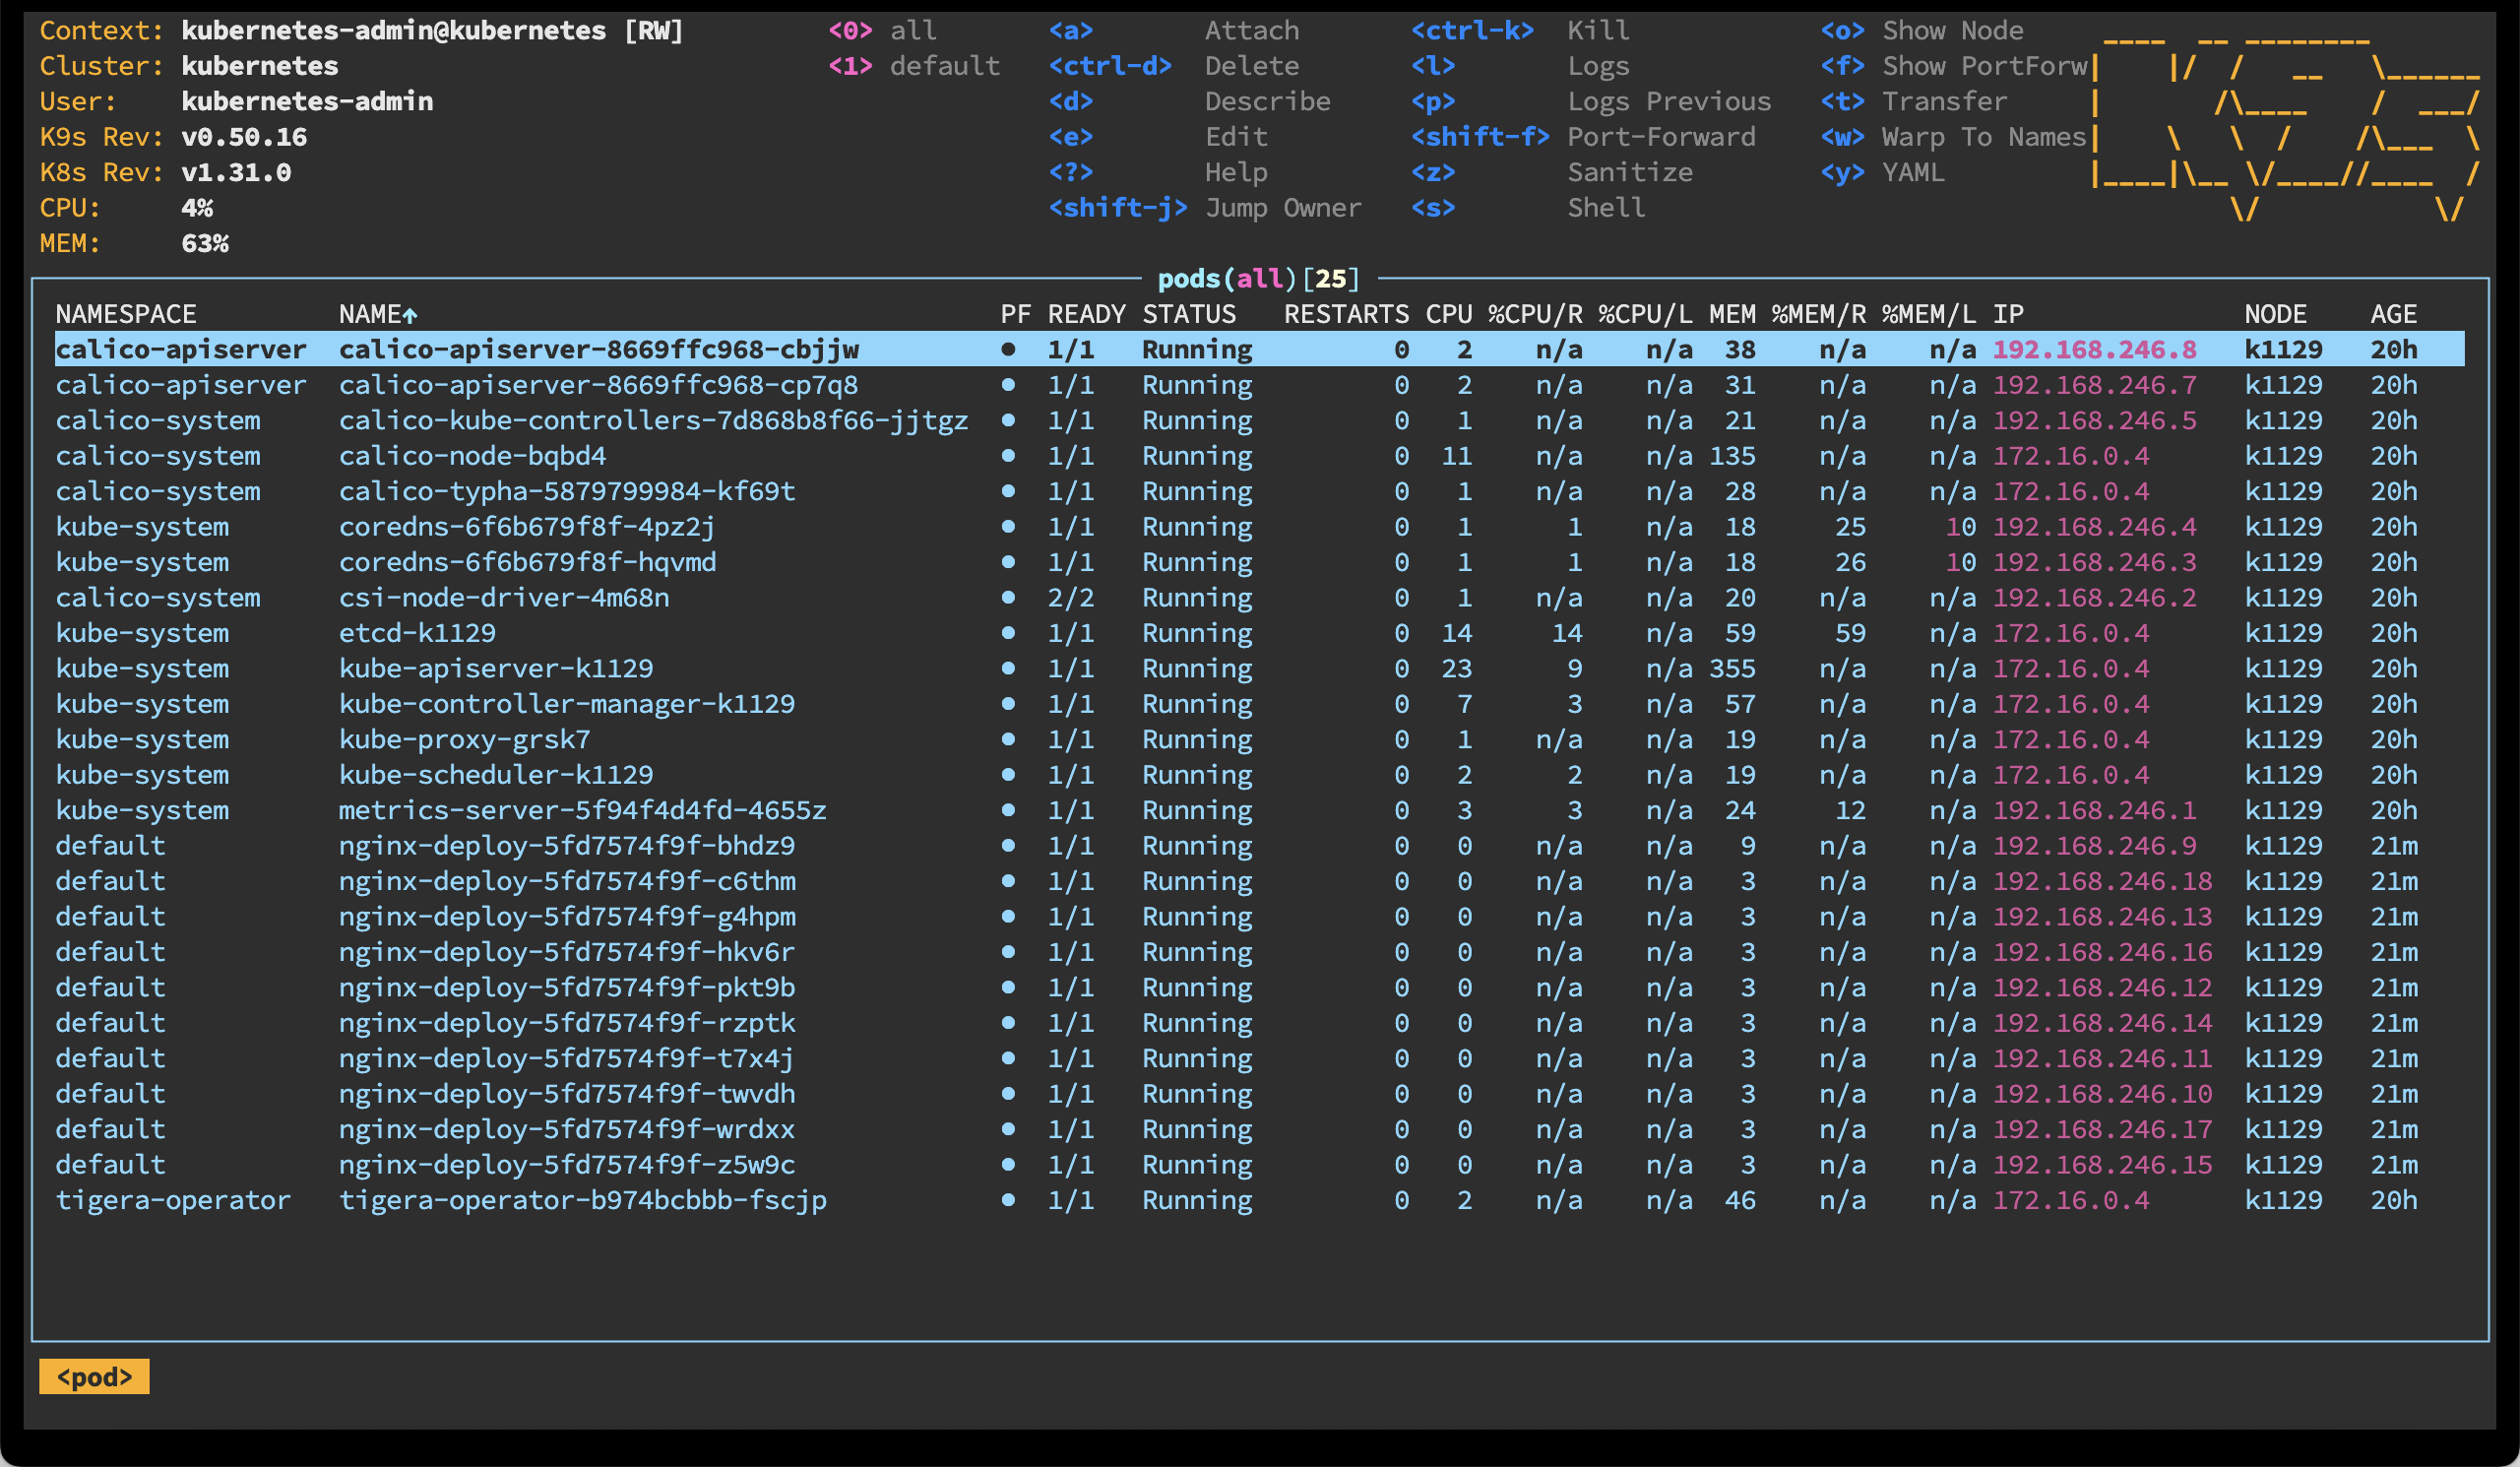The width and height of the screenshot is (2520, 1467).
Task: Click the pods(all)[25] table title
Action: (x=1259, y=279)
